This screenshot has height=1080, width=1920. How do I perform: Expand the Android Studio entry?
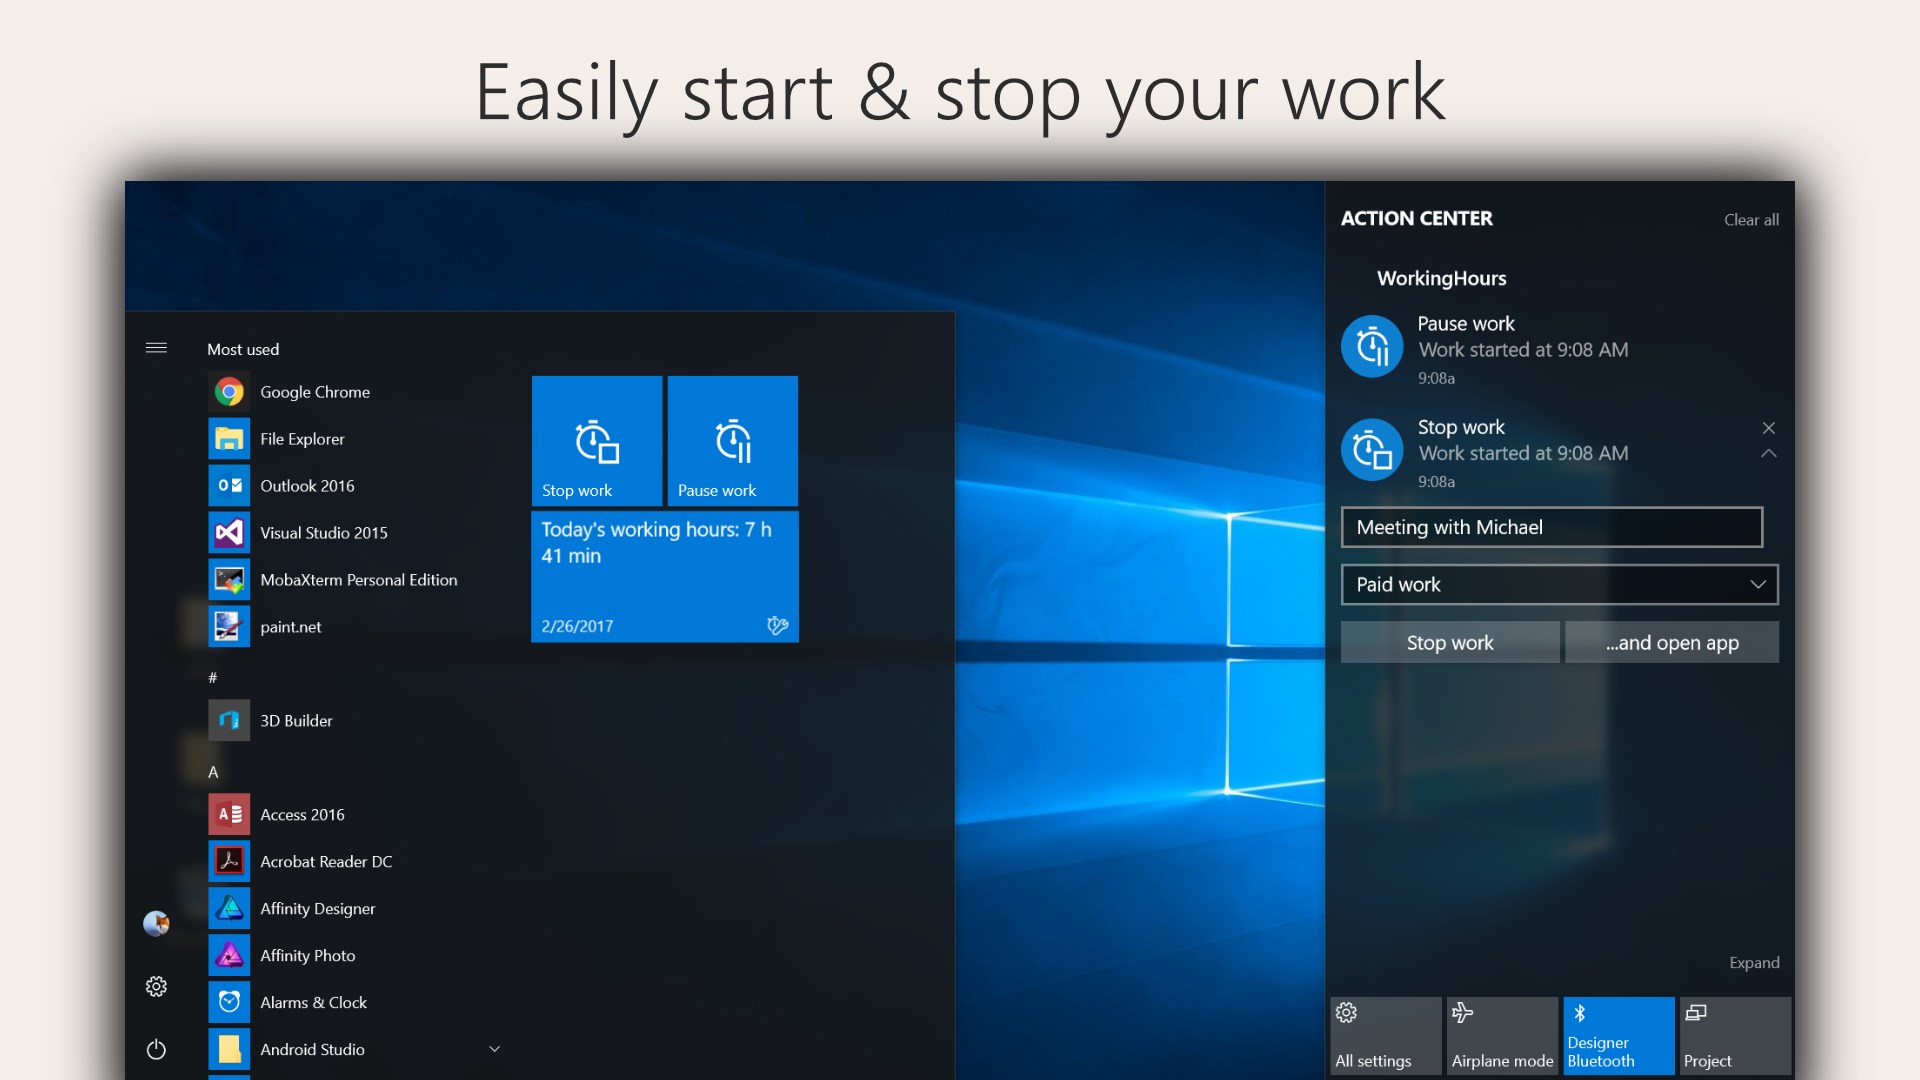pyautogui.click(x=494, y=1049)
